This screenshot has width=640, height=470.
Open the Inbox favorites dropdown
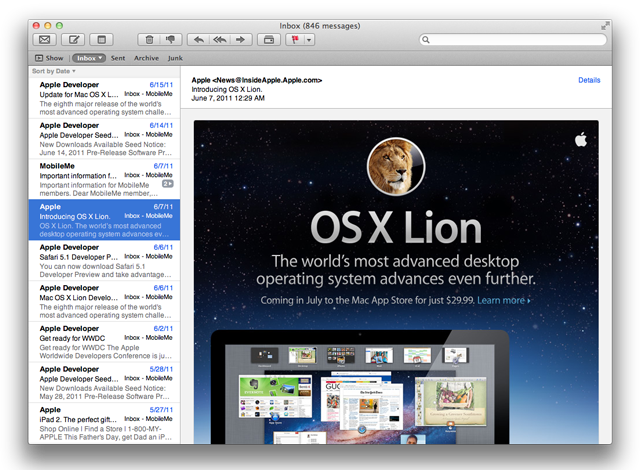89,58
